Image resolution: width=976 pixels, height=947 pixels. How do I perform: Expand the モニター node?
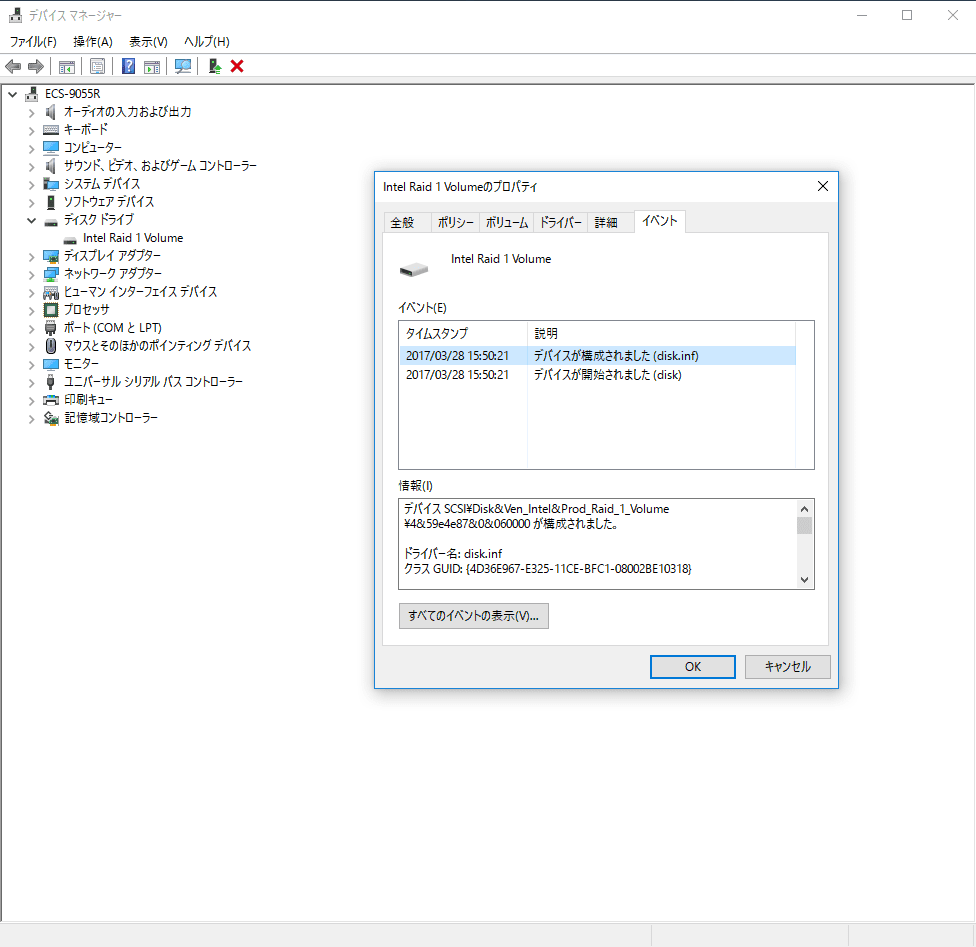point(31,365)
